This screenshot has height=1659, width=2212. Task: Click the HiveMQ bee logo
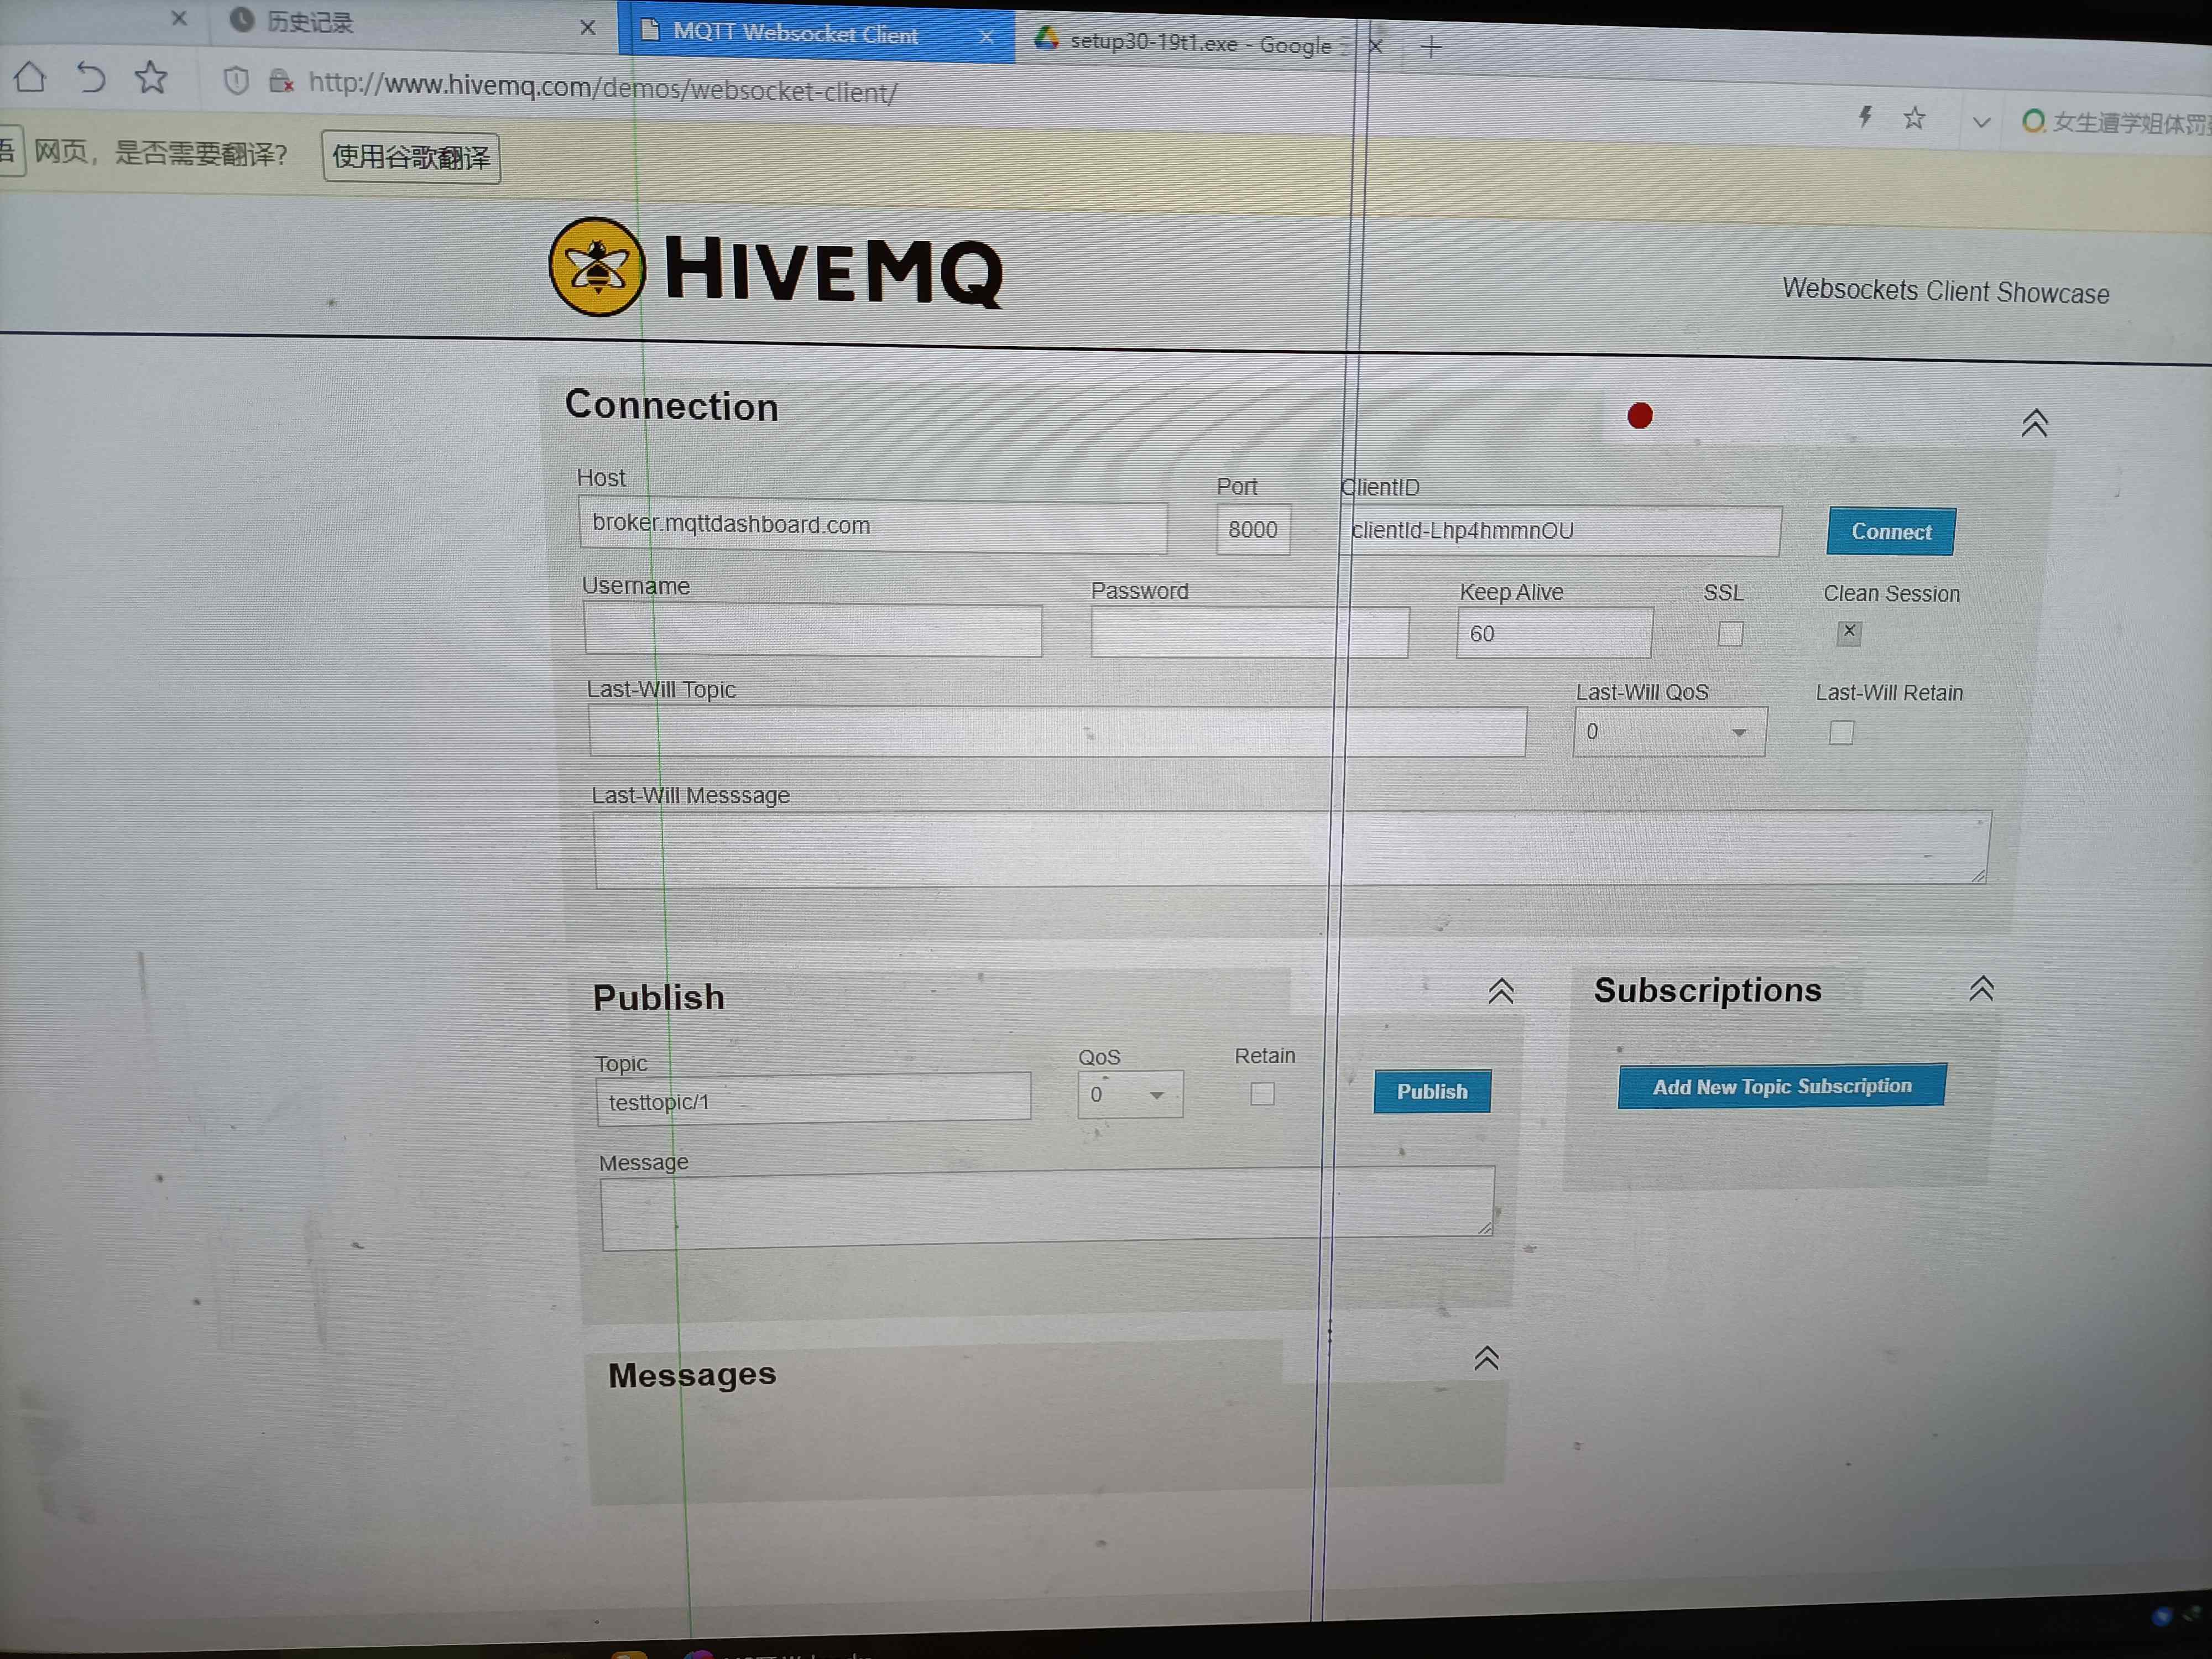pyautogui.click(x=597, y=267)
